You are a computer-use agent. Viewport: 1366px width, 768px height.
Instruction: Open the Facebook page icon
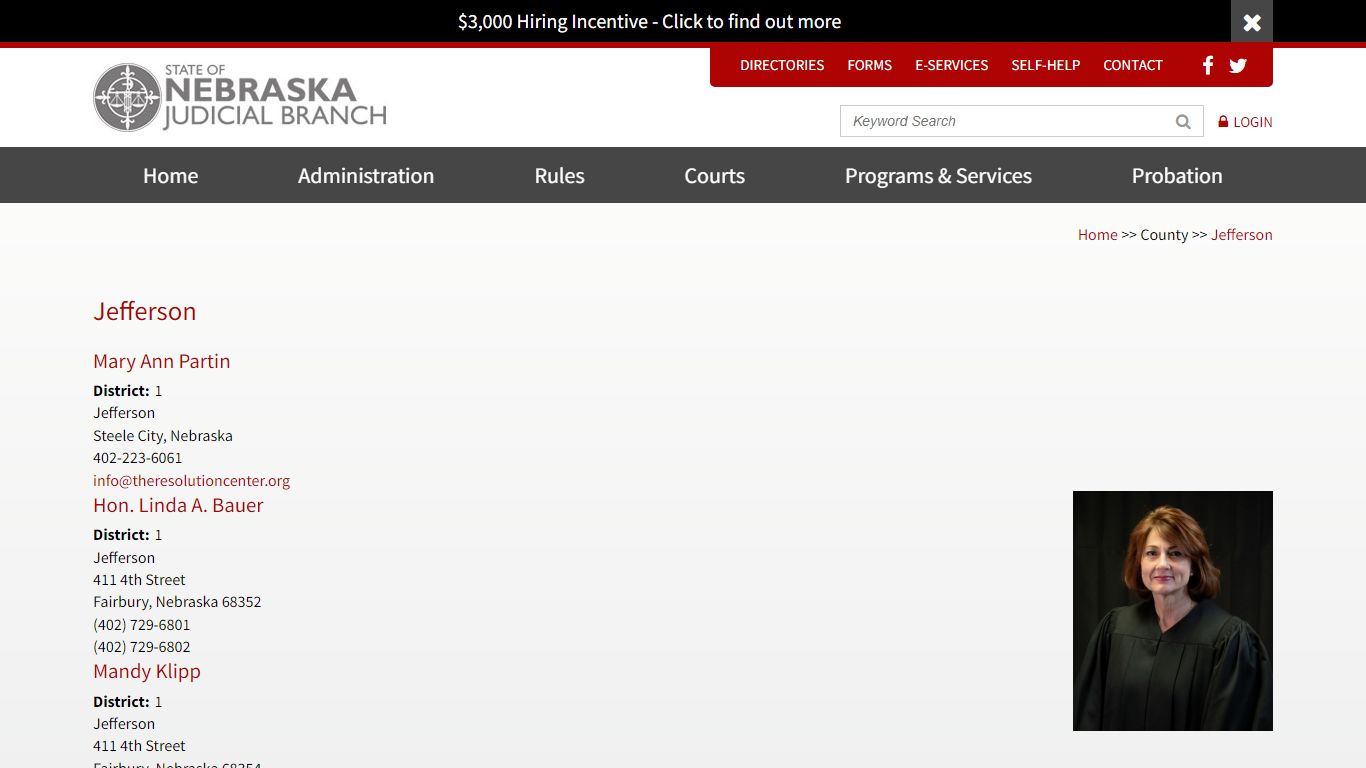click(x=1208, y=65)
